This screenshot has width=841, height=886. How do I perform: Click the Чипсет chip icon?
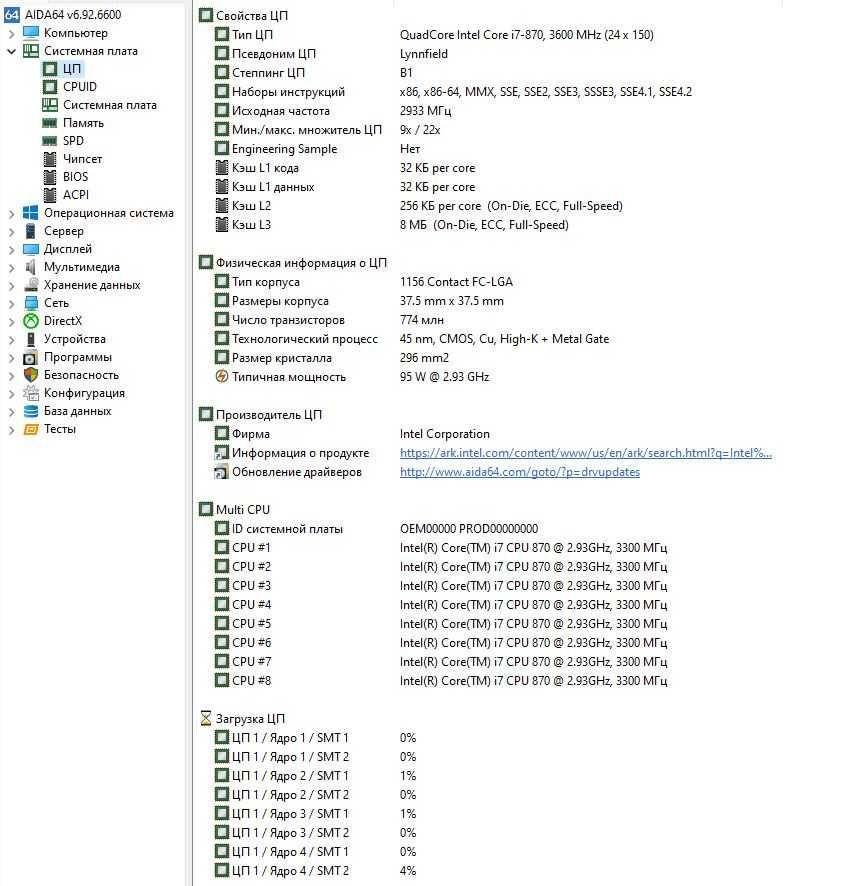[50, 159]
